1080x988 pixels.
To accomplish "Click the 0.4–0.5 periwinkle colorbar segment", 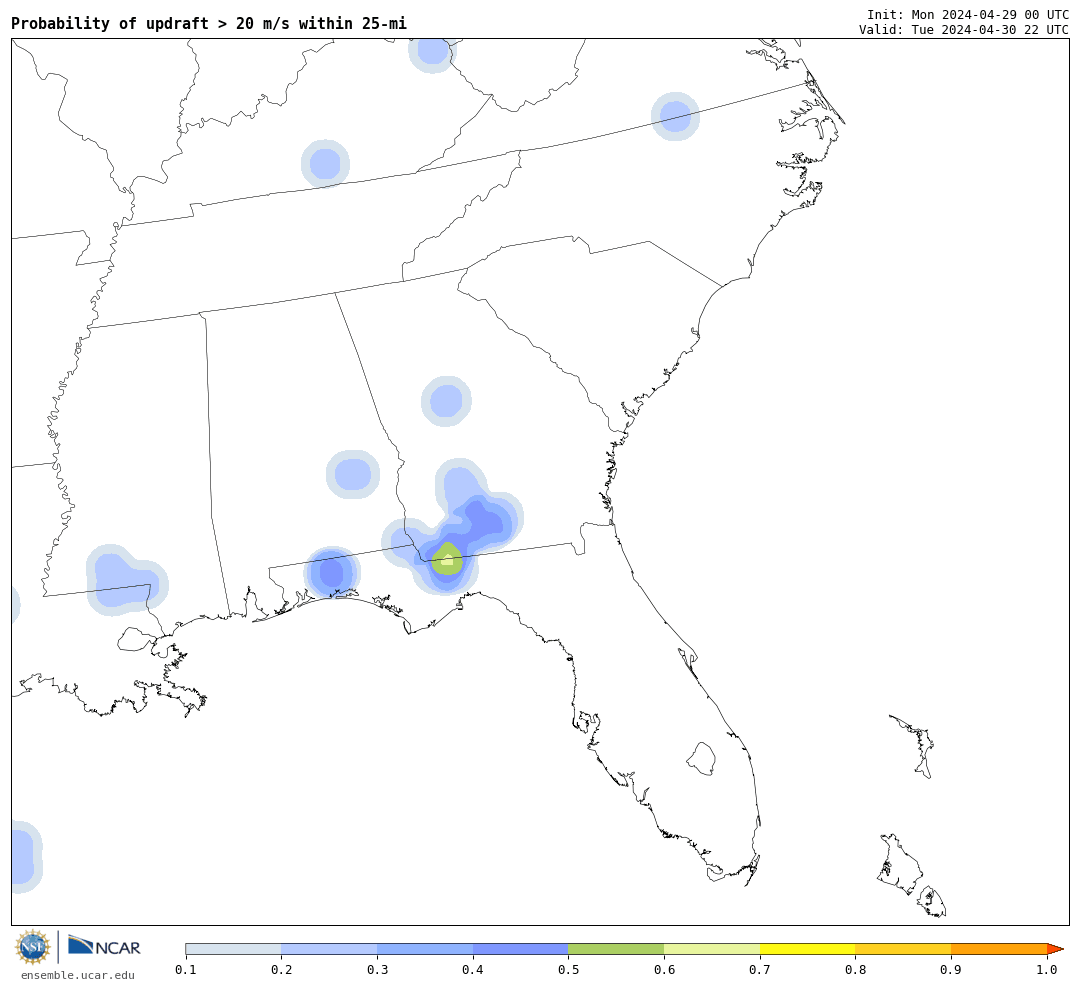I will 521,949.
